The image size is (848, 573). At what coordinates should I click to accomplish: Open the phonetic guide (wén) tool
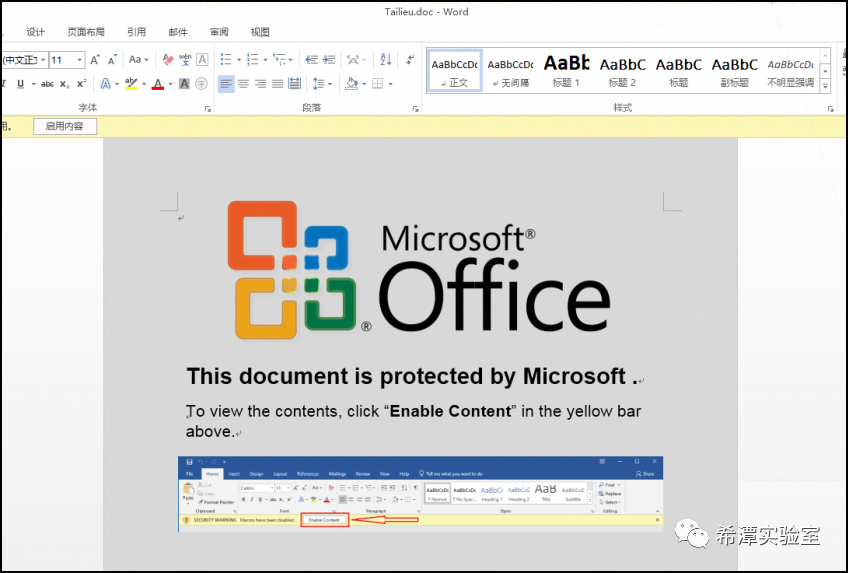(x=185, y=60)
